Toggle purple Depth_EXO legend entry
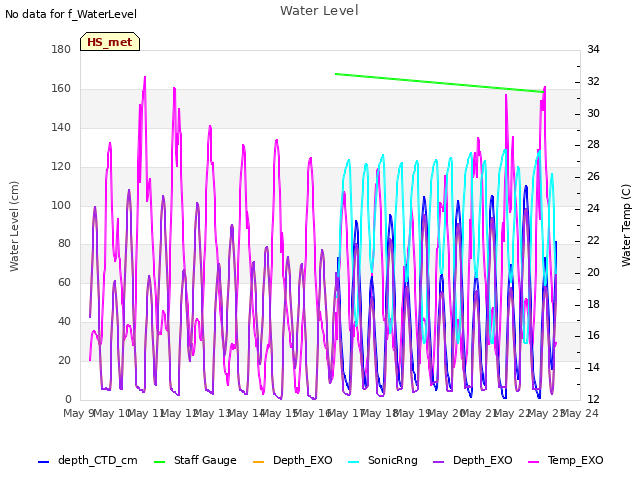The height and width of the screenshot is (480, 640). coord(473,460)
